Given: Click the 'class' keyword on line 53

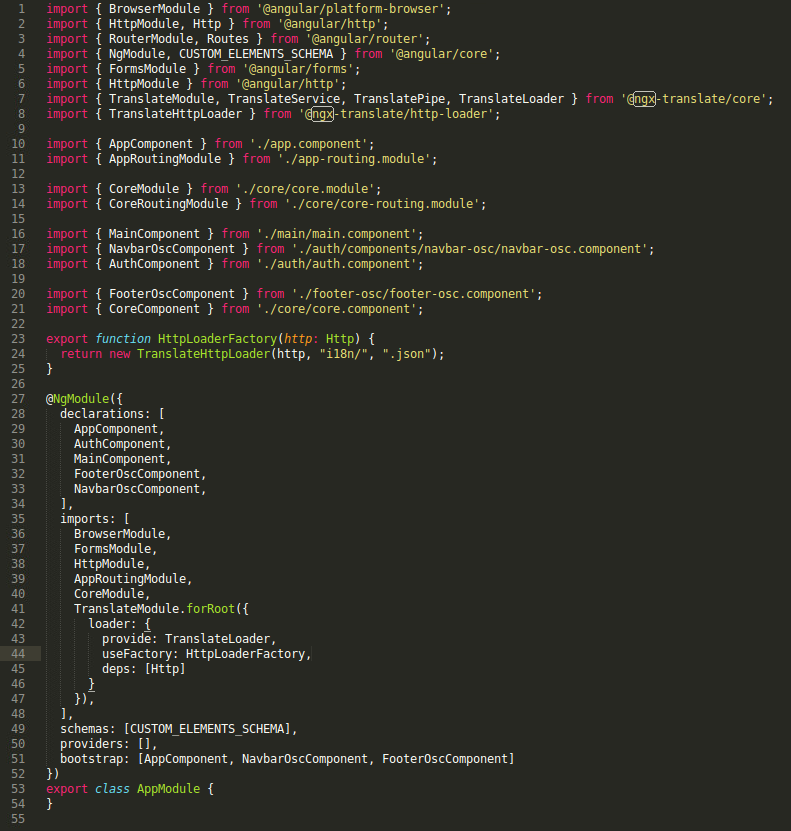Looking at the screenshot, I should coord(112,789).
